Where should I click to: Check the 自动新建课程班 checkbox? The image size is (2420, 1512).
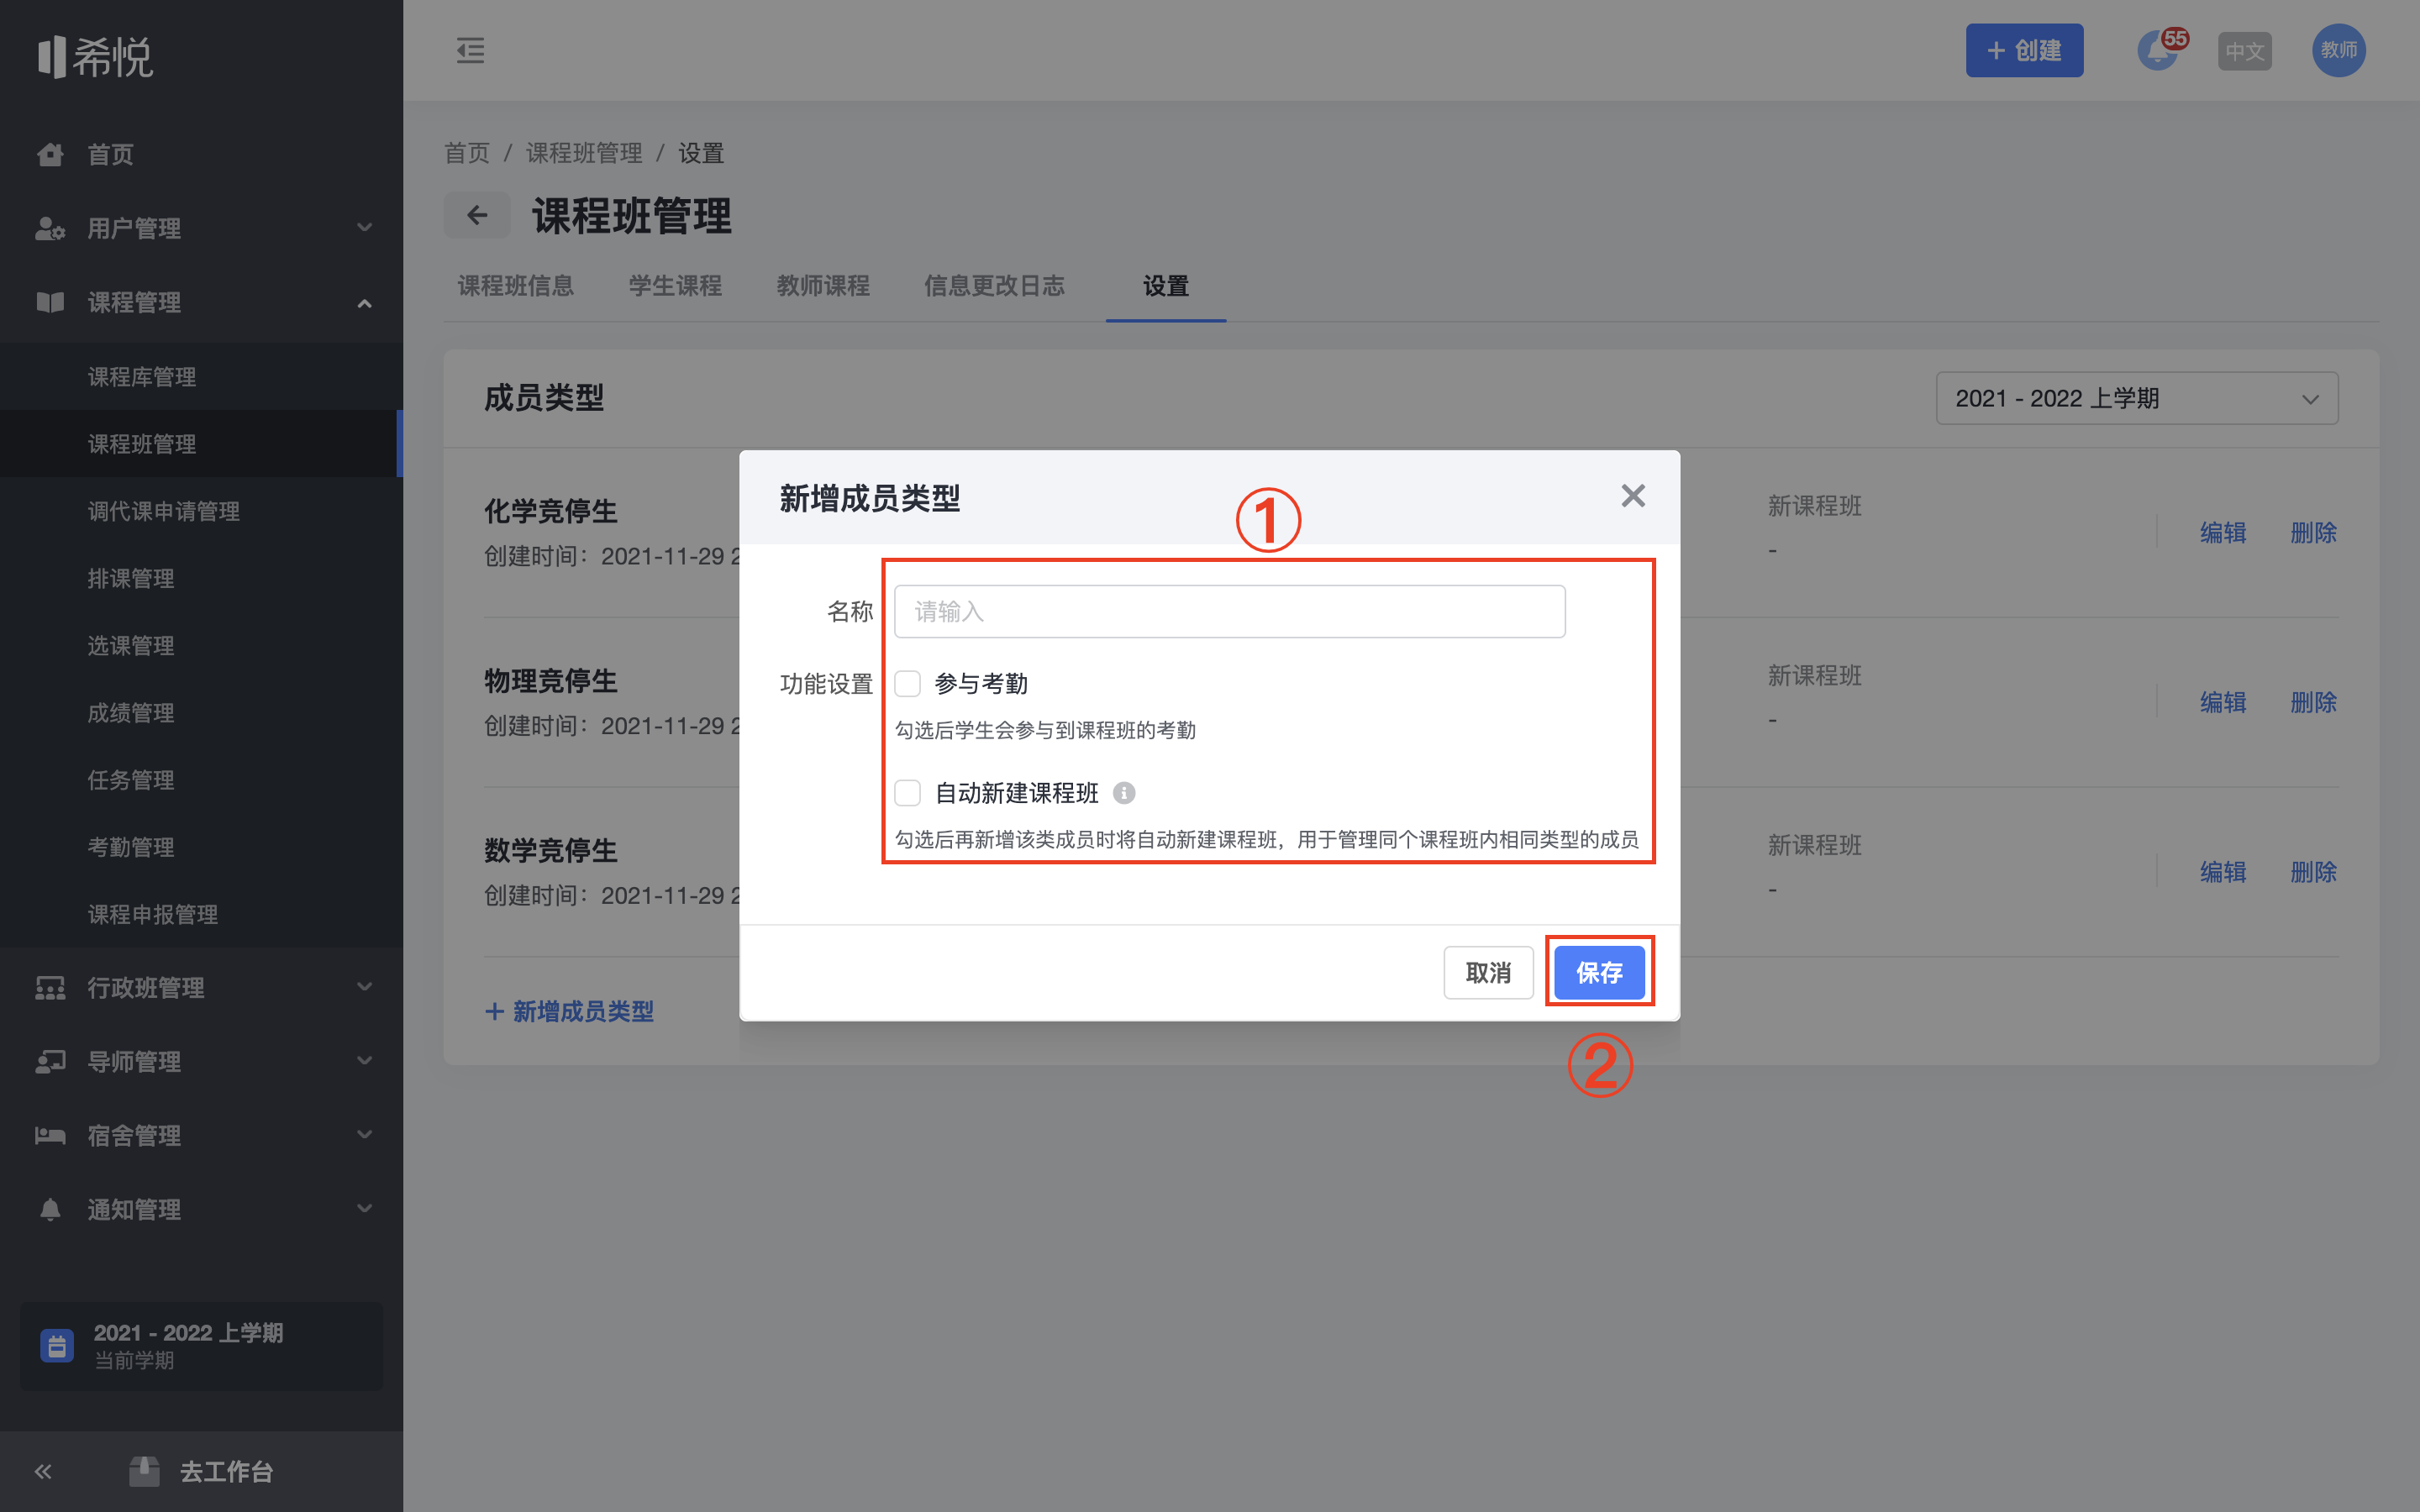tap(907, 793)
